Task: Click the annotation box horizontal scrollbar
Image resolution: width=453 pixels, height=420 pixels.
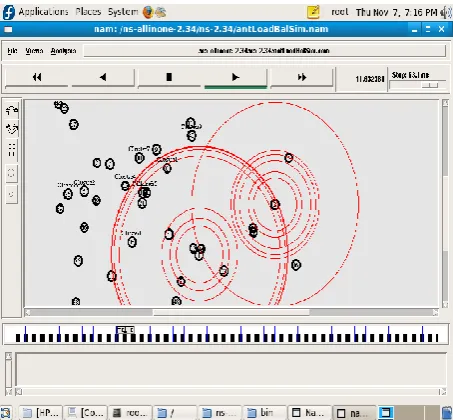Action: [231, 392]
